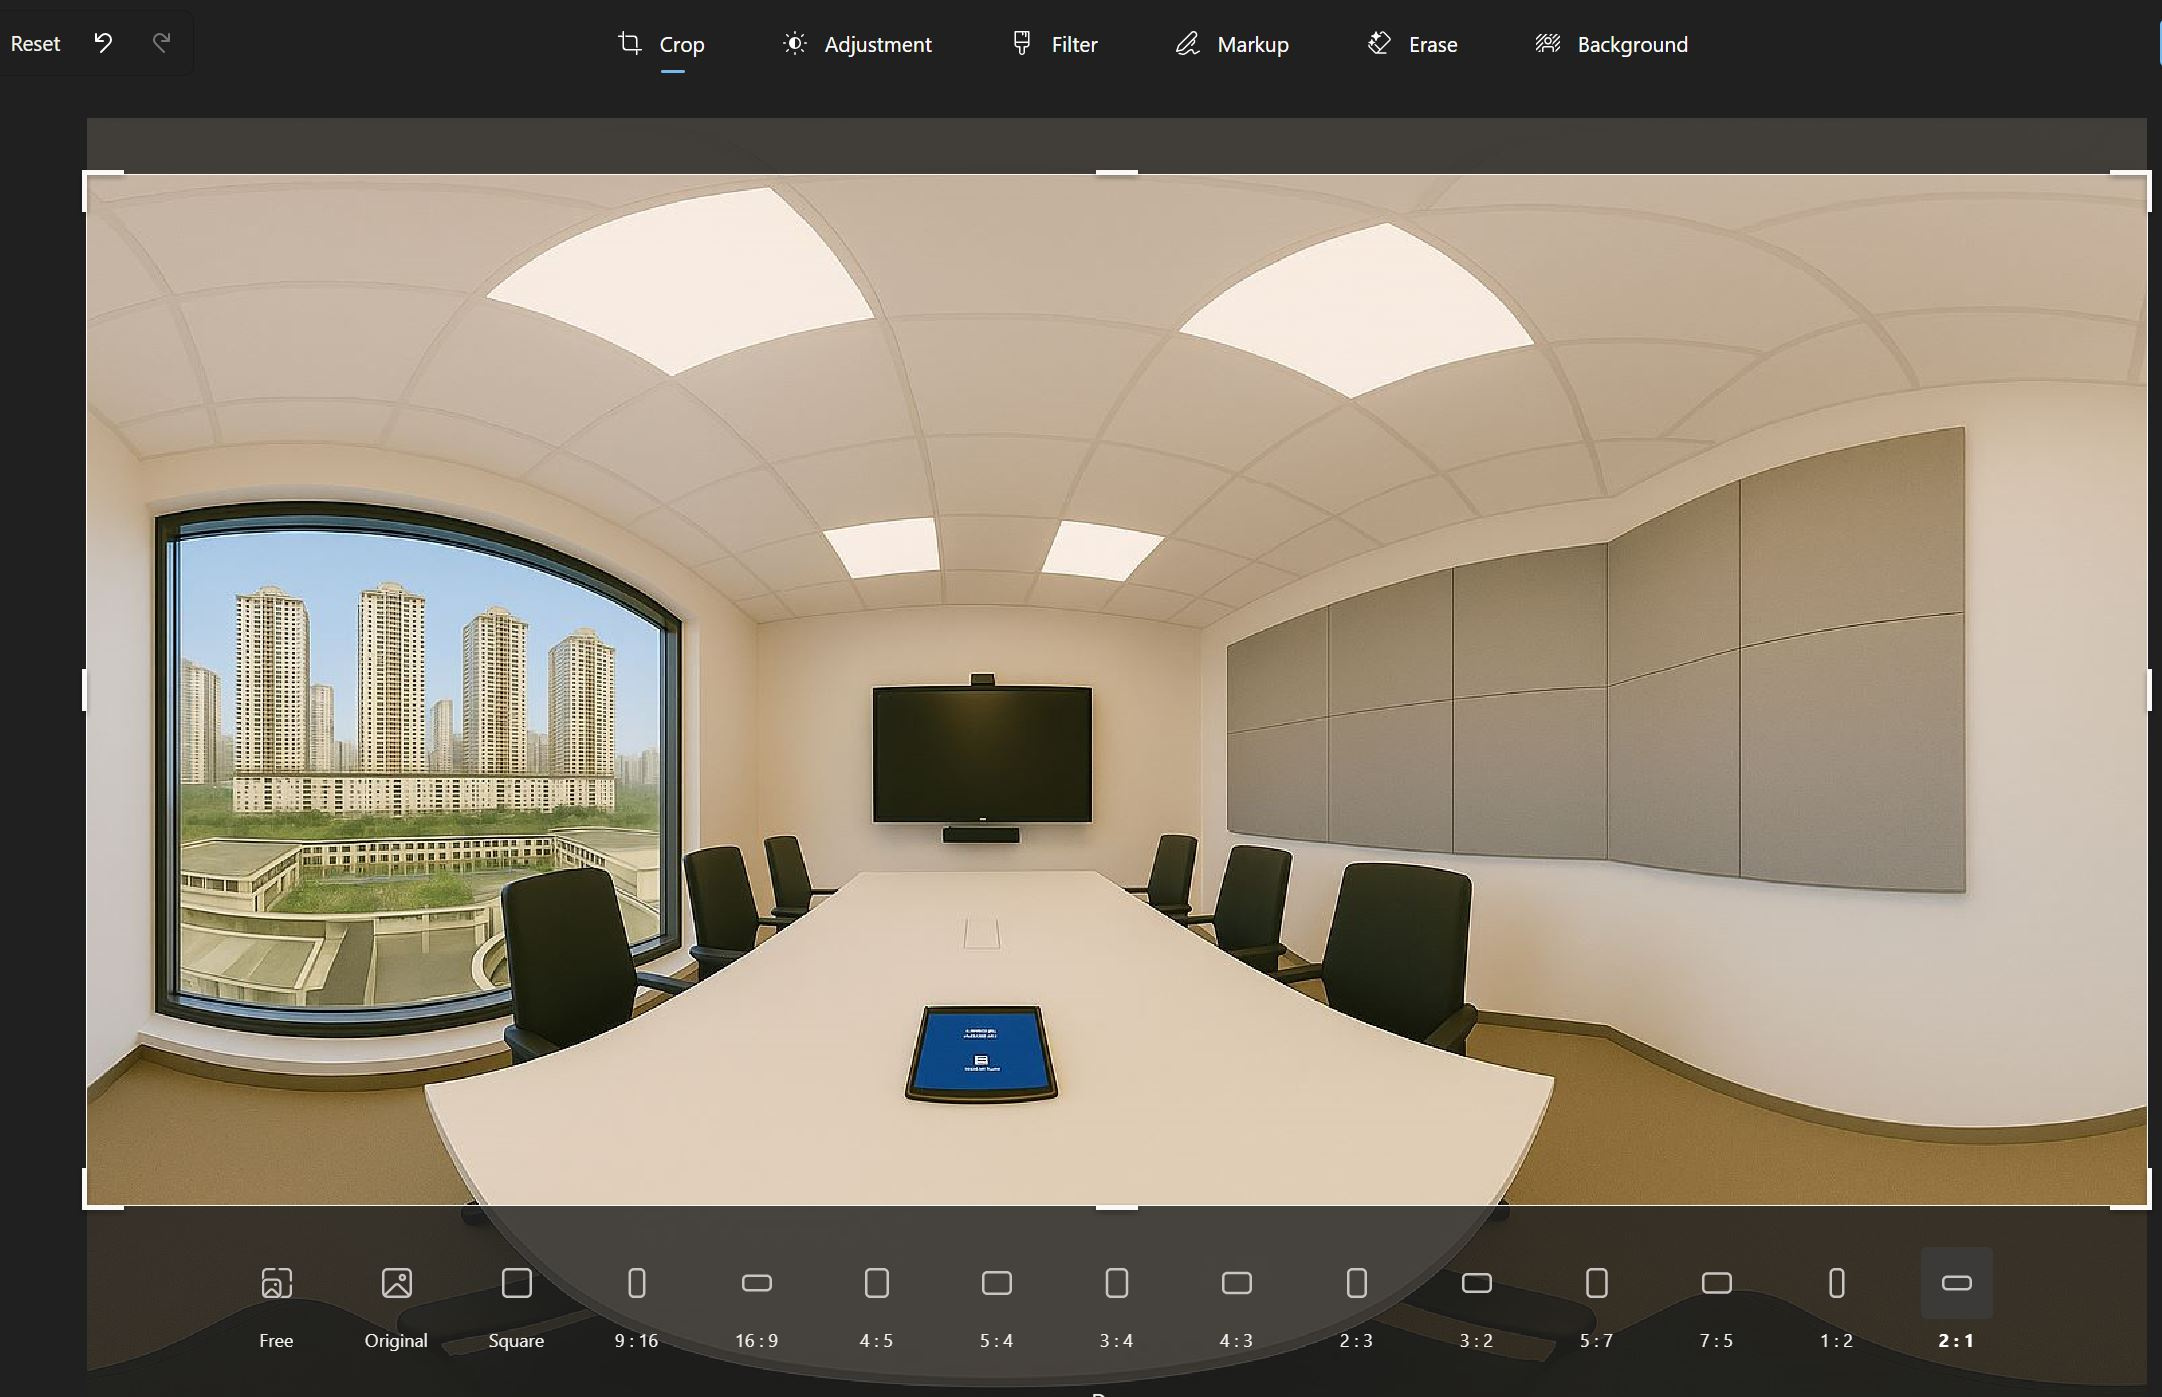The width and height of the screenshot is (2162, 1397).
Task: Open the Erase tool tab
Action: [1412, 44]
